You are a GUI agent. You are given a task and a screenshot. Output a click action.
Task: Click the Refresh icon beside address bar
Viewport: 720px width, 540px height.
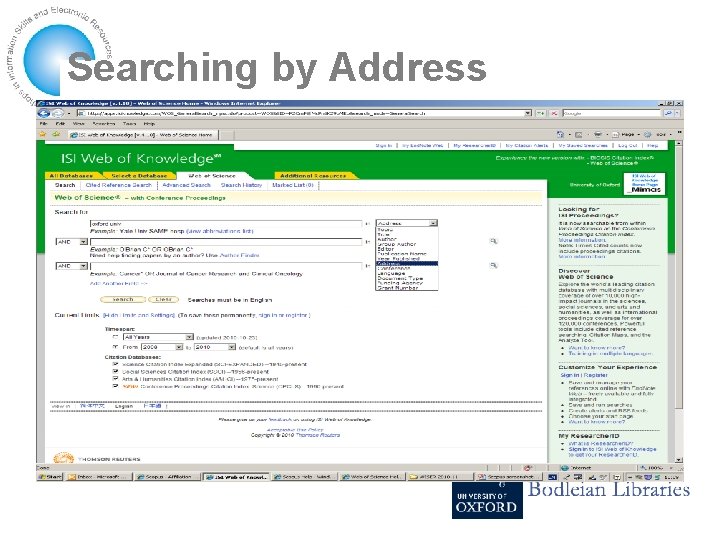pyautogui.click(x=540, y=113)
